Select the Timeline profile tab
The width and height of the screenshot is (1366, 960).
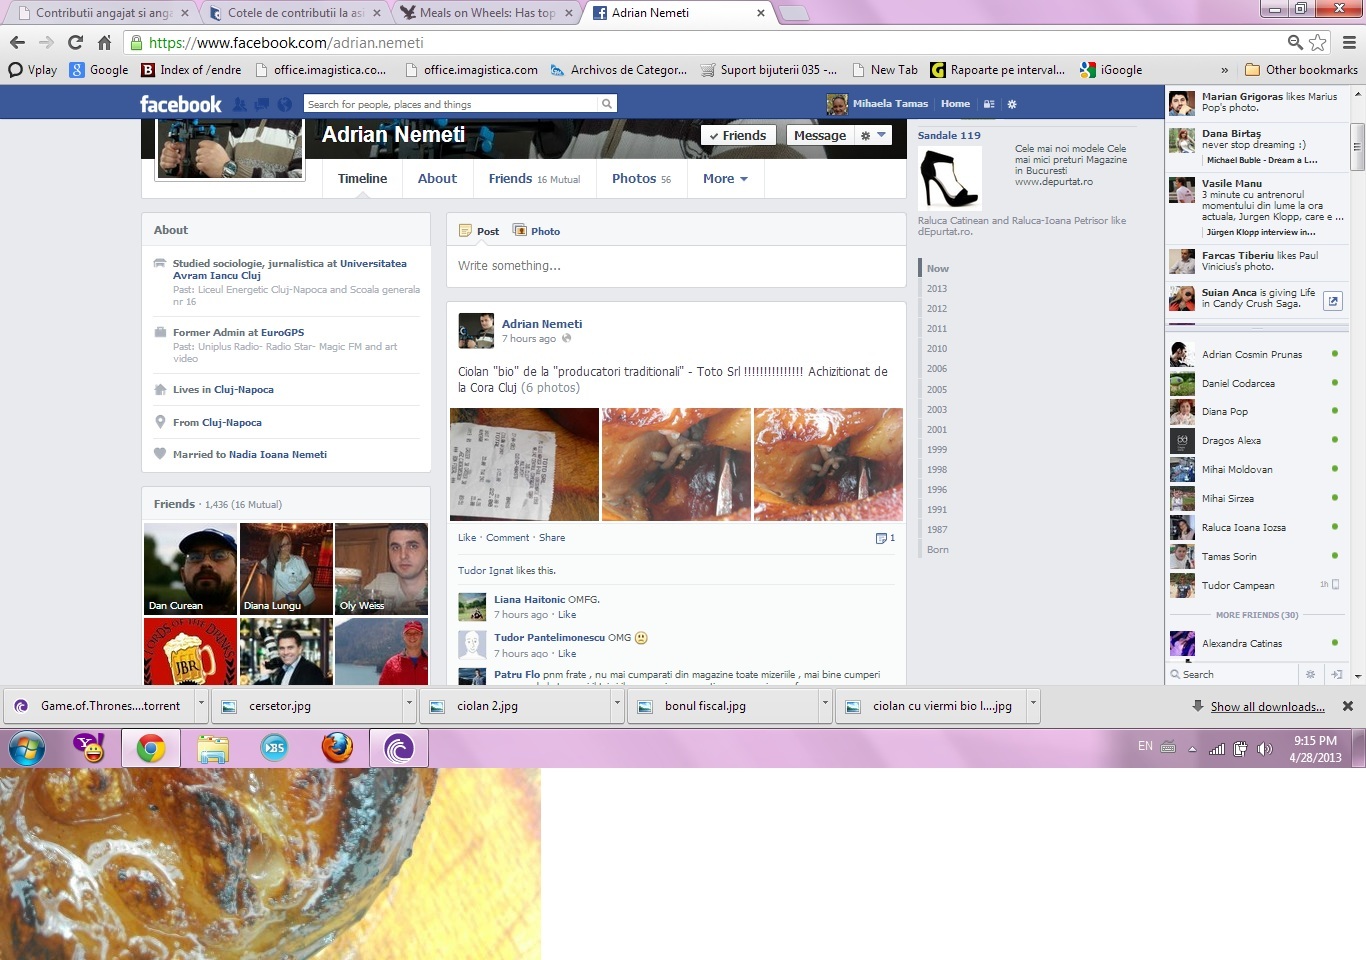362,179
